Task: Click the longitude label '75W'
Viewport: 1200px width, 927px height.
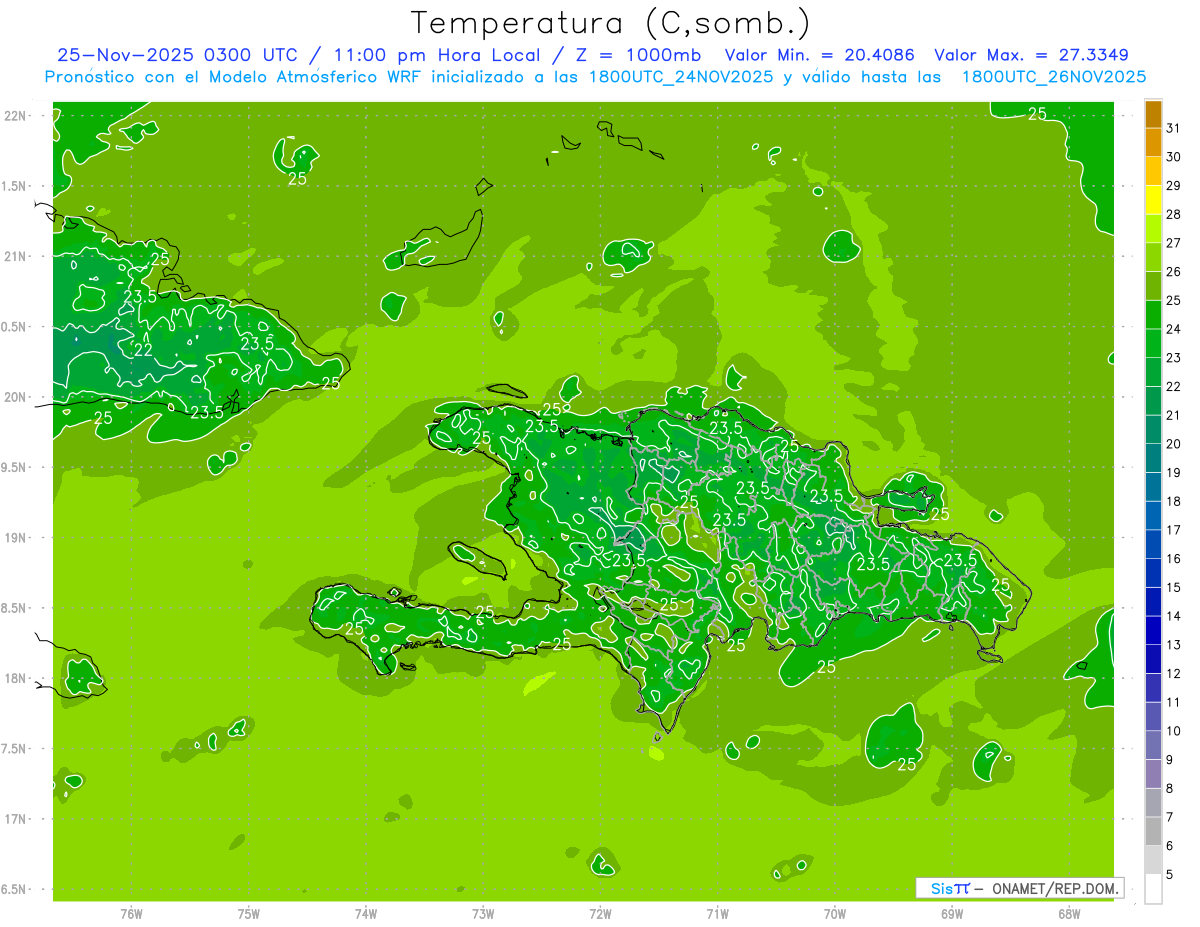Action: (249, 914)
